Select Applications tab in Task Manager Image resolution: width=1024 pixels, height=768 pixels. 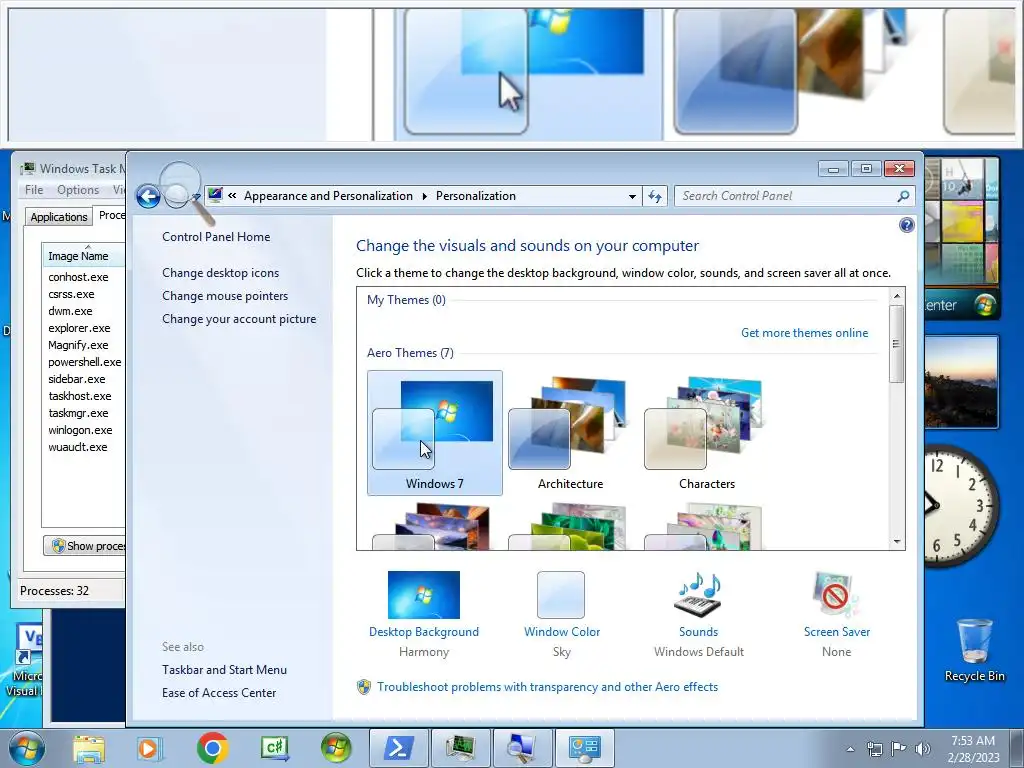59,217
